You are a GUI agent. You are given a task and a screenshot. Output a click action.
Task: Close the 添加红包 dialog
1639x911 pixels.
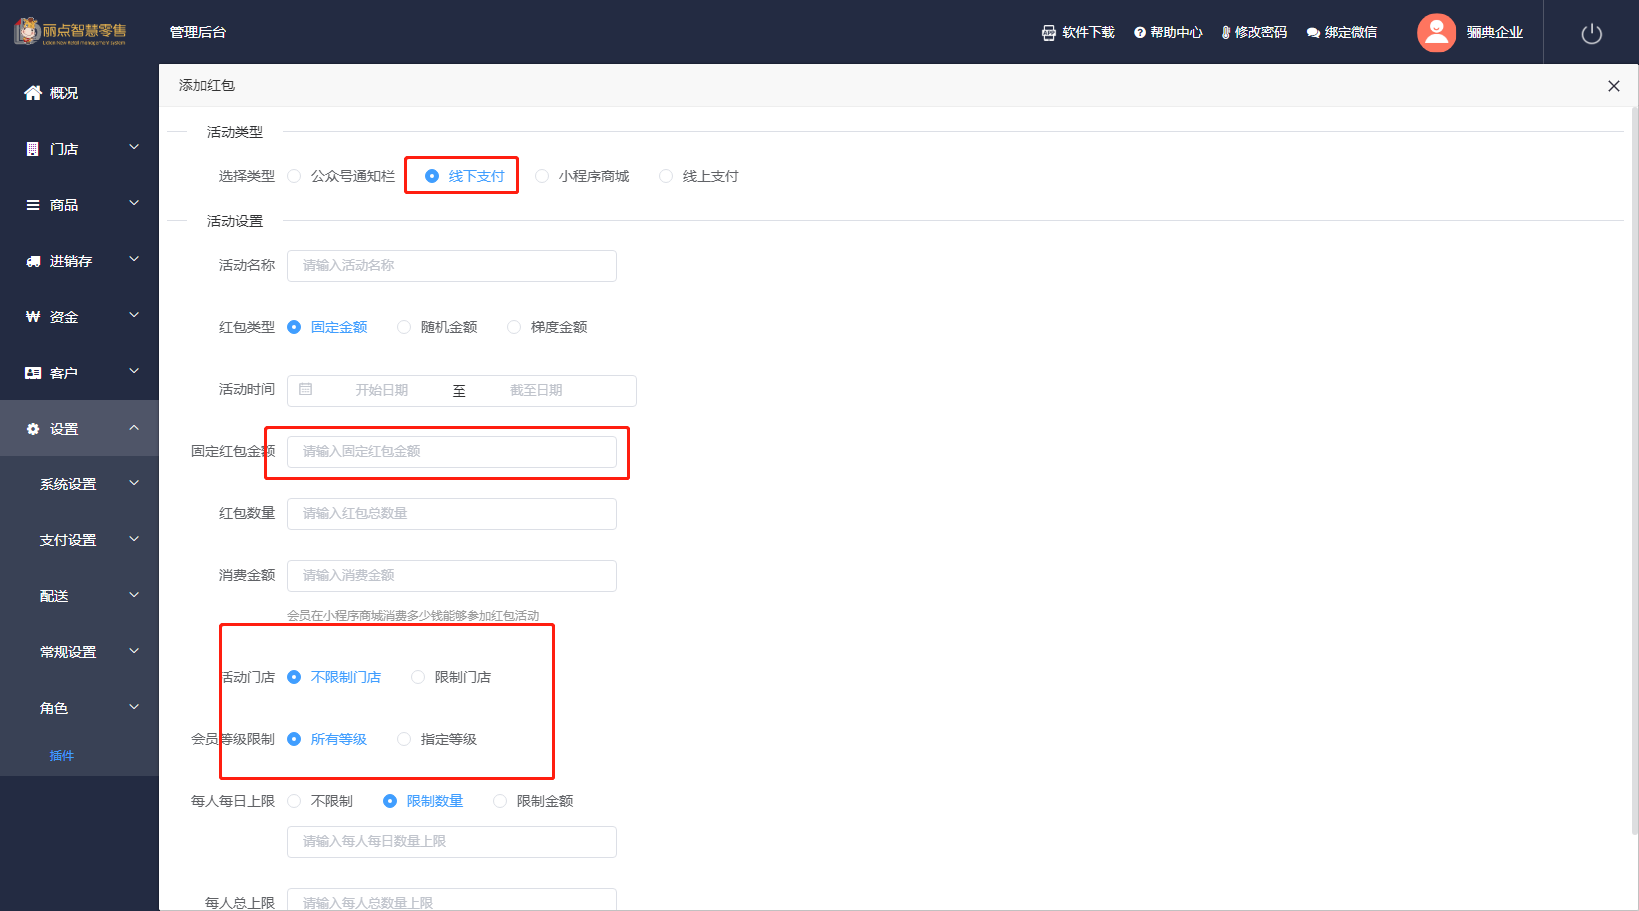(x=1613, y=86)
